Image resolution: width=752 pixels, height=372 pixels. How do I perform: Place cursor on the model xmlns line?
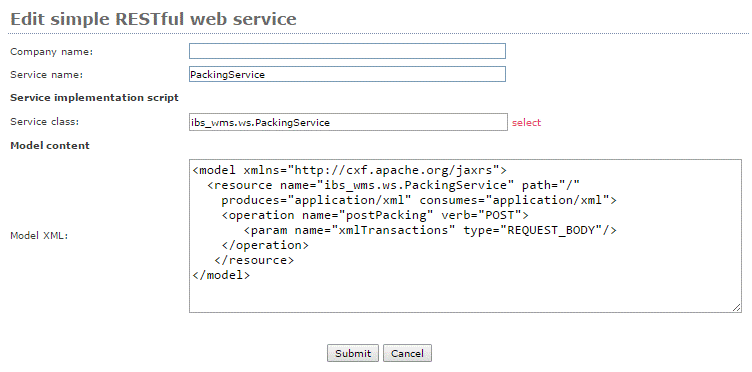[x=350, y=170]
